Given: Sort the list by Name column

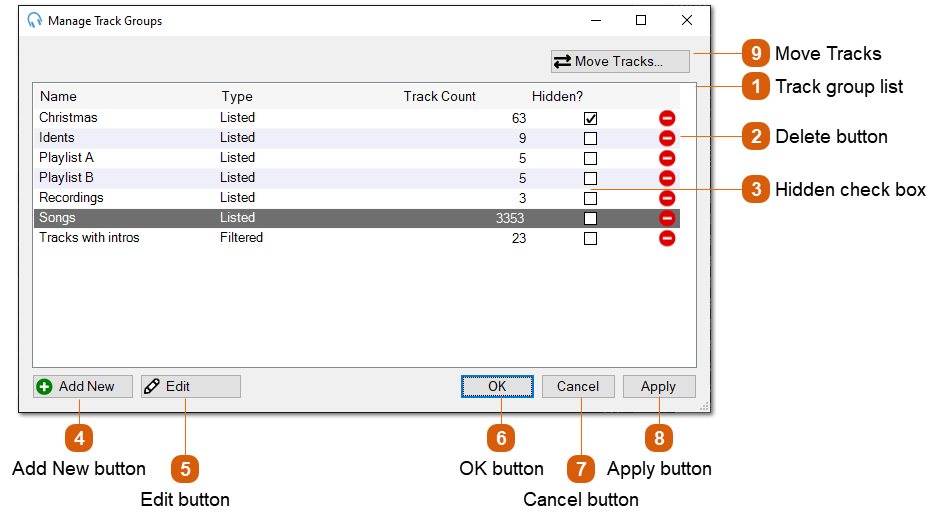Looking at the screenshot, I should pos(58,96).
